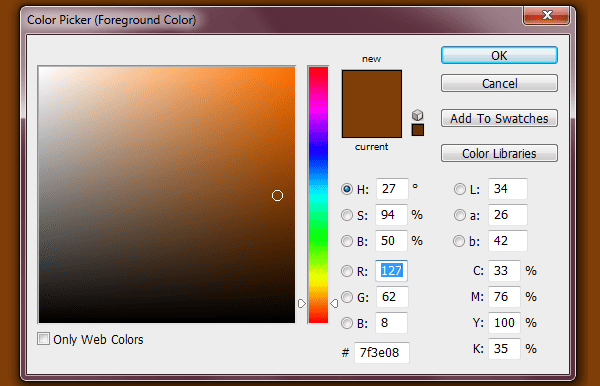Close the Color Picker dialog
Viewport: 600px width, 386px height.
pos(546,15)
